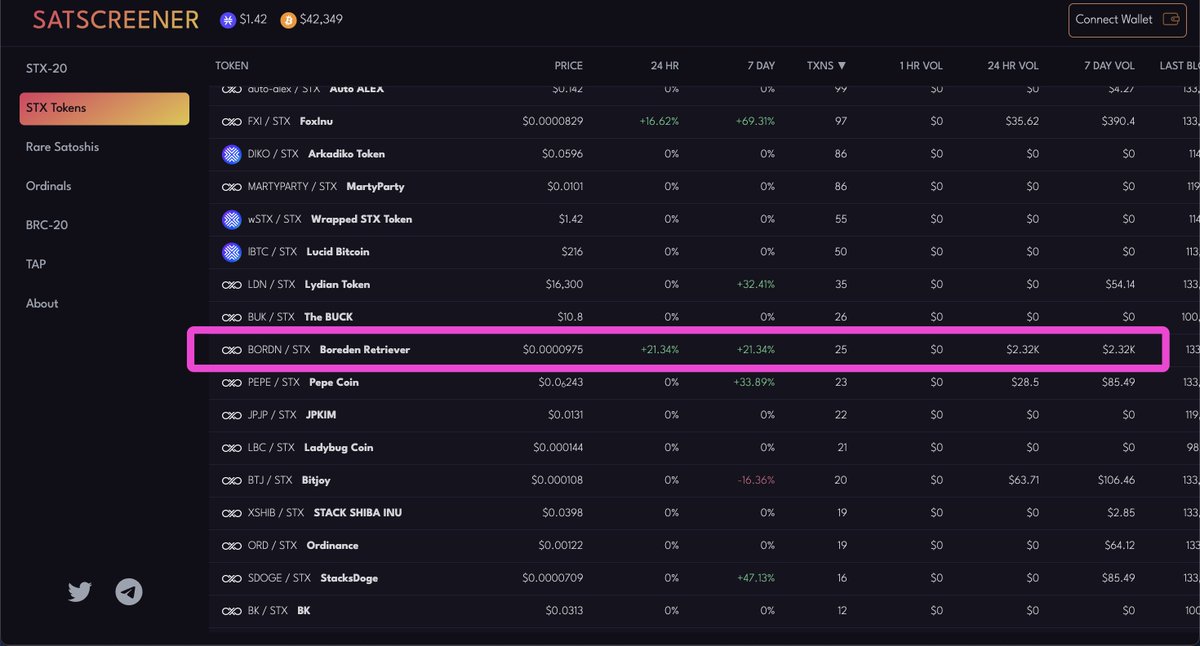Sort table by 7 DAY VOL header
The width and height of the screenshot is (1200, 646).
(x=1110, y=66)
